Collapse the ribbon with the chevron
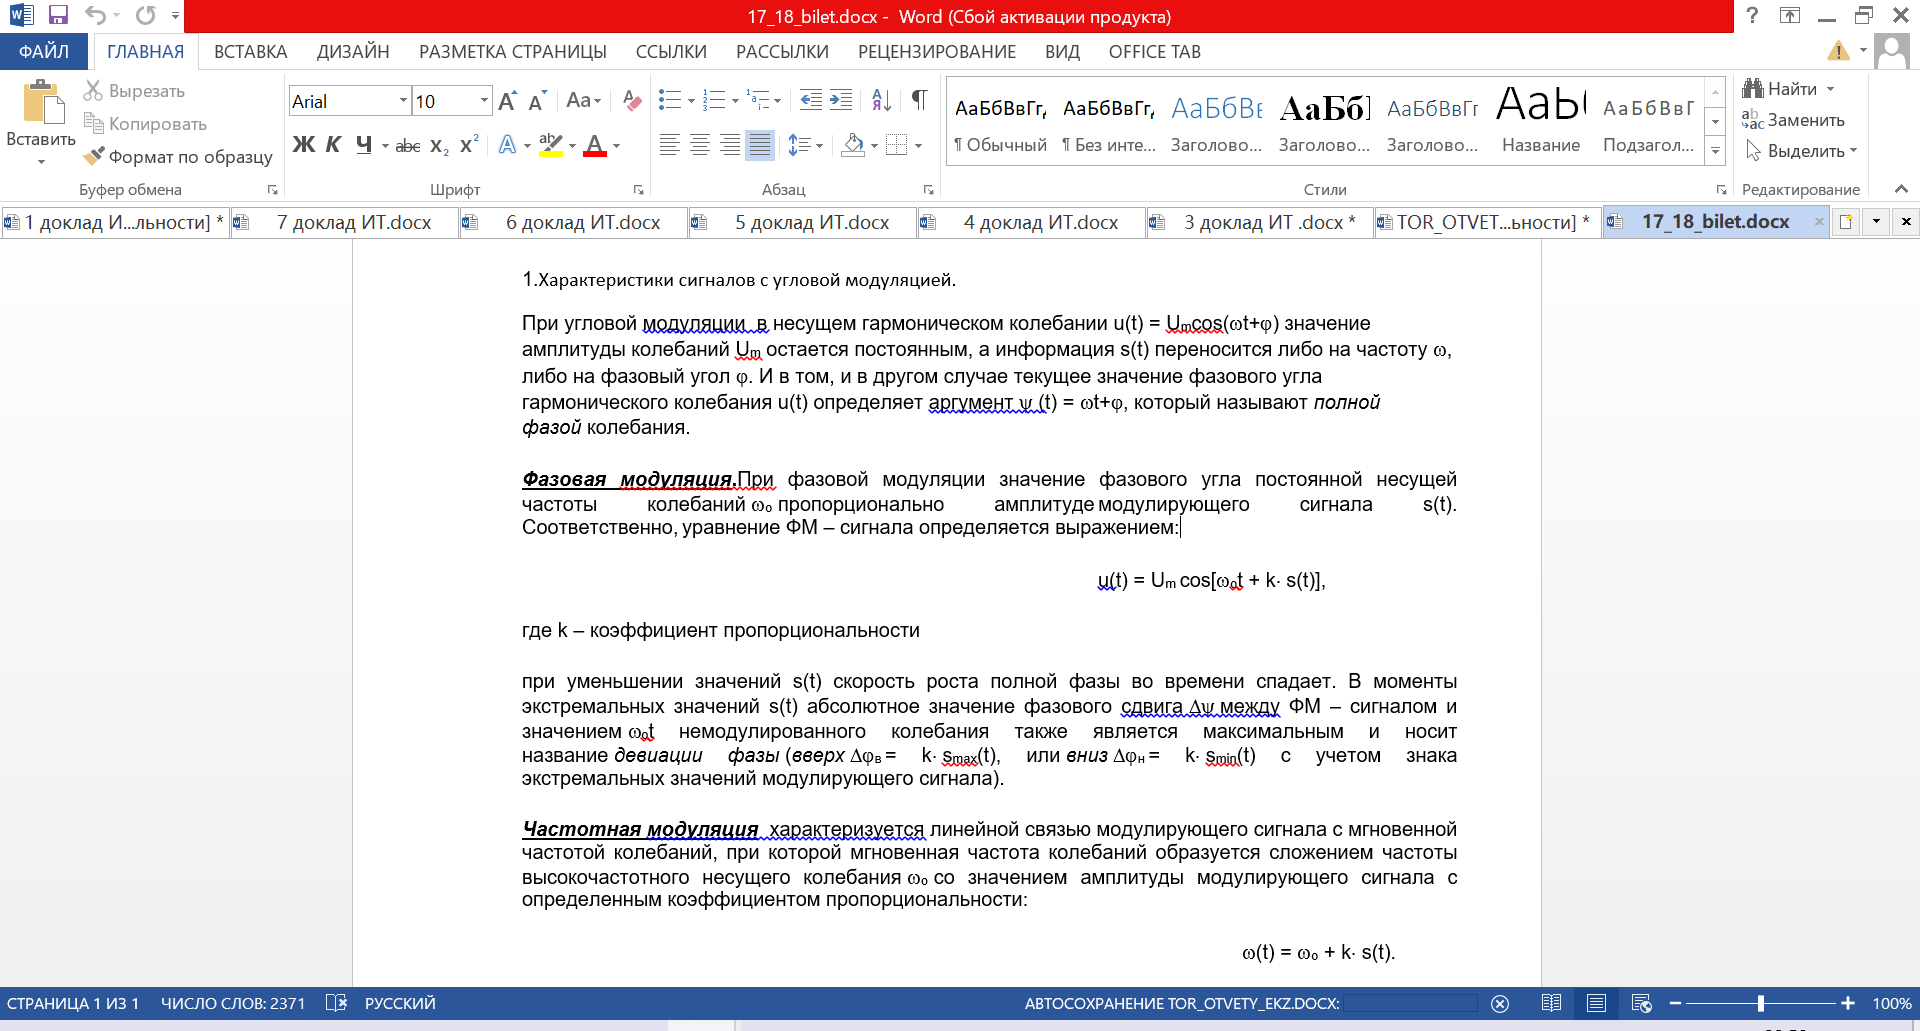 pos(1901,189)
